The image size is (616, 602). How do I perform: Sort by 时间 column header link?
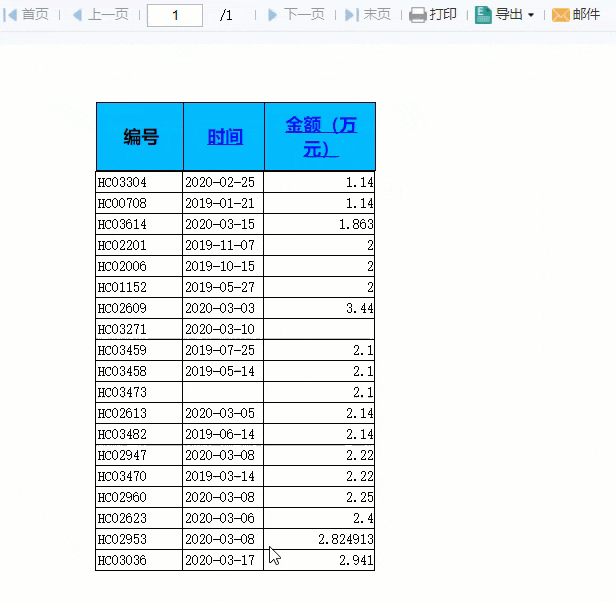tap(225, 137)
